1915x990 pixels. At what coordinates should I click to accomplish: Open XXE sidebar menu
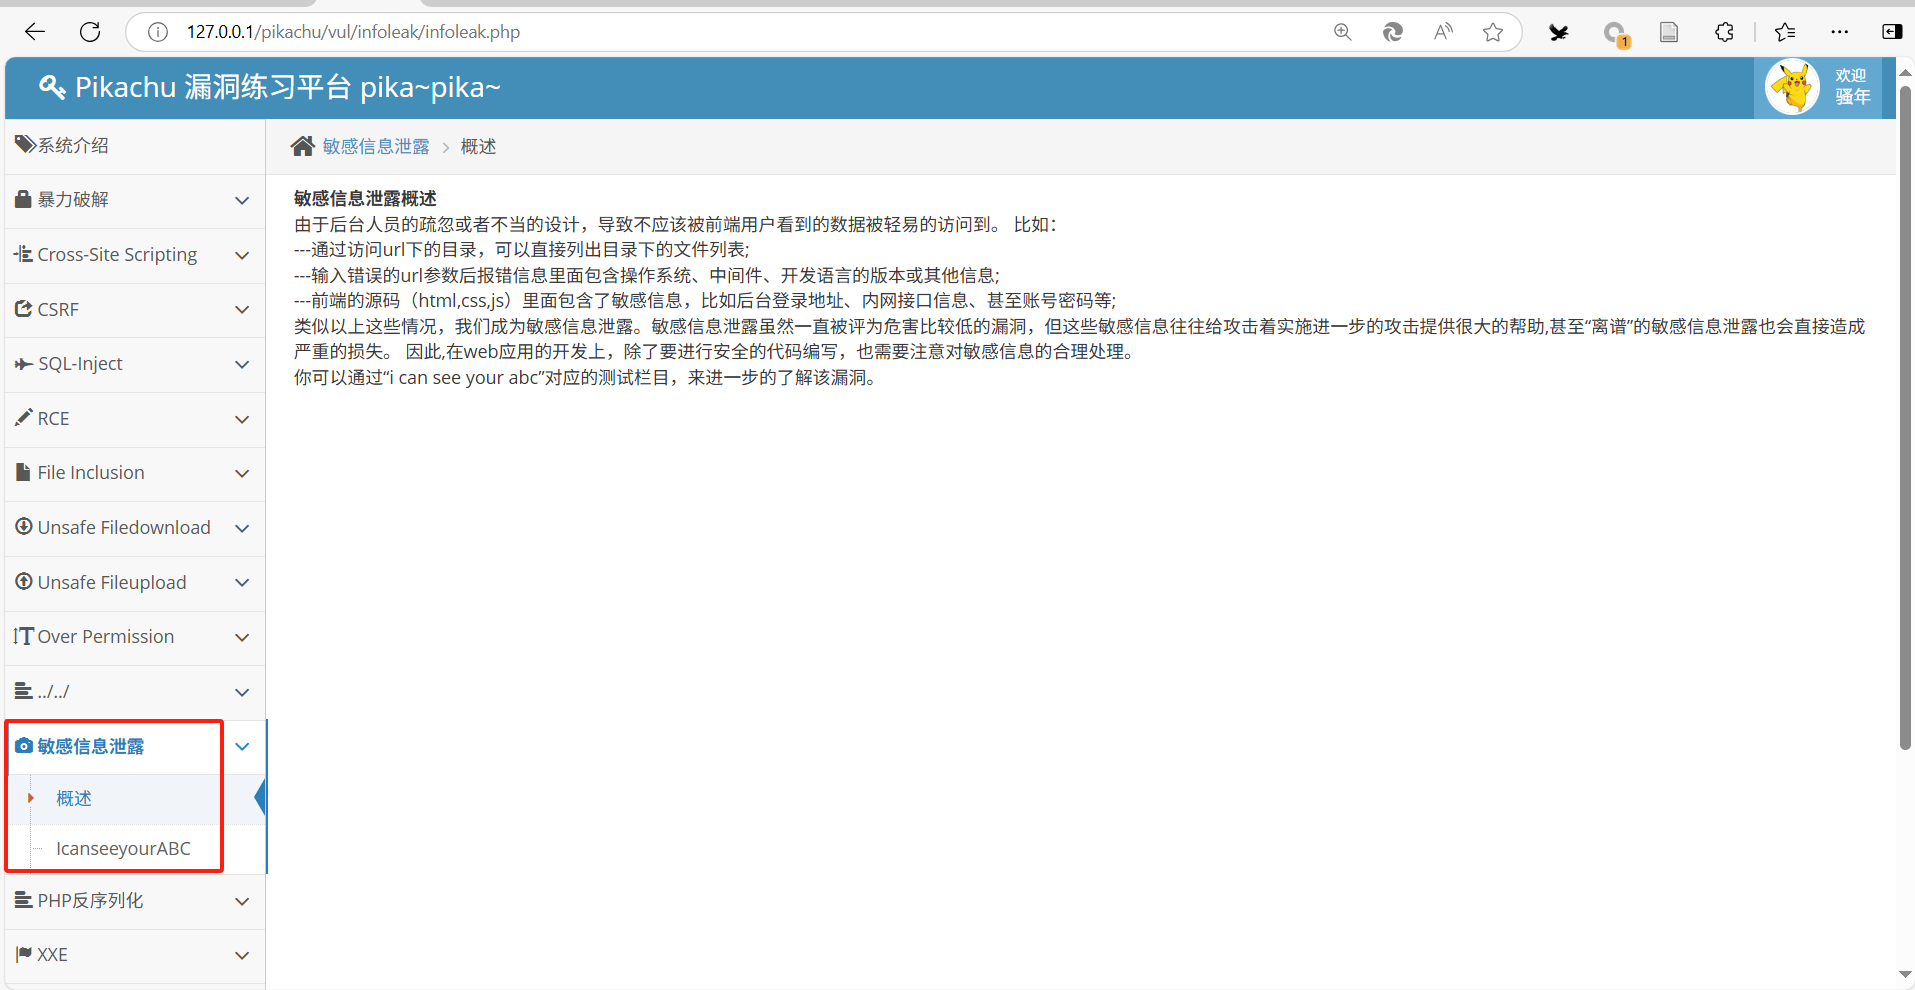135,956
